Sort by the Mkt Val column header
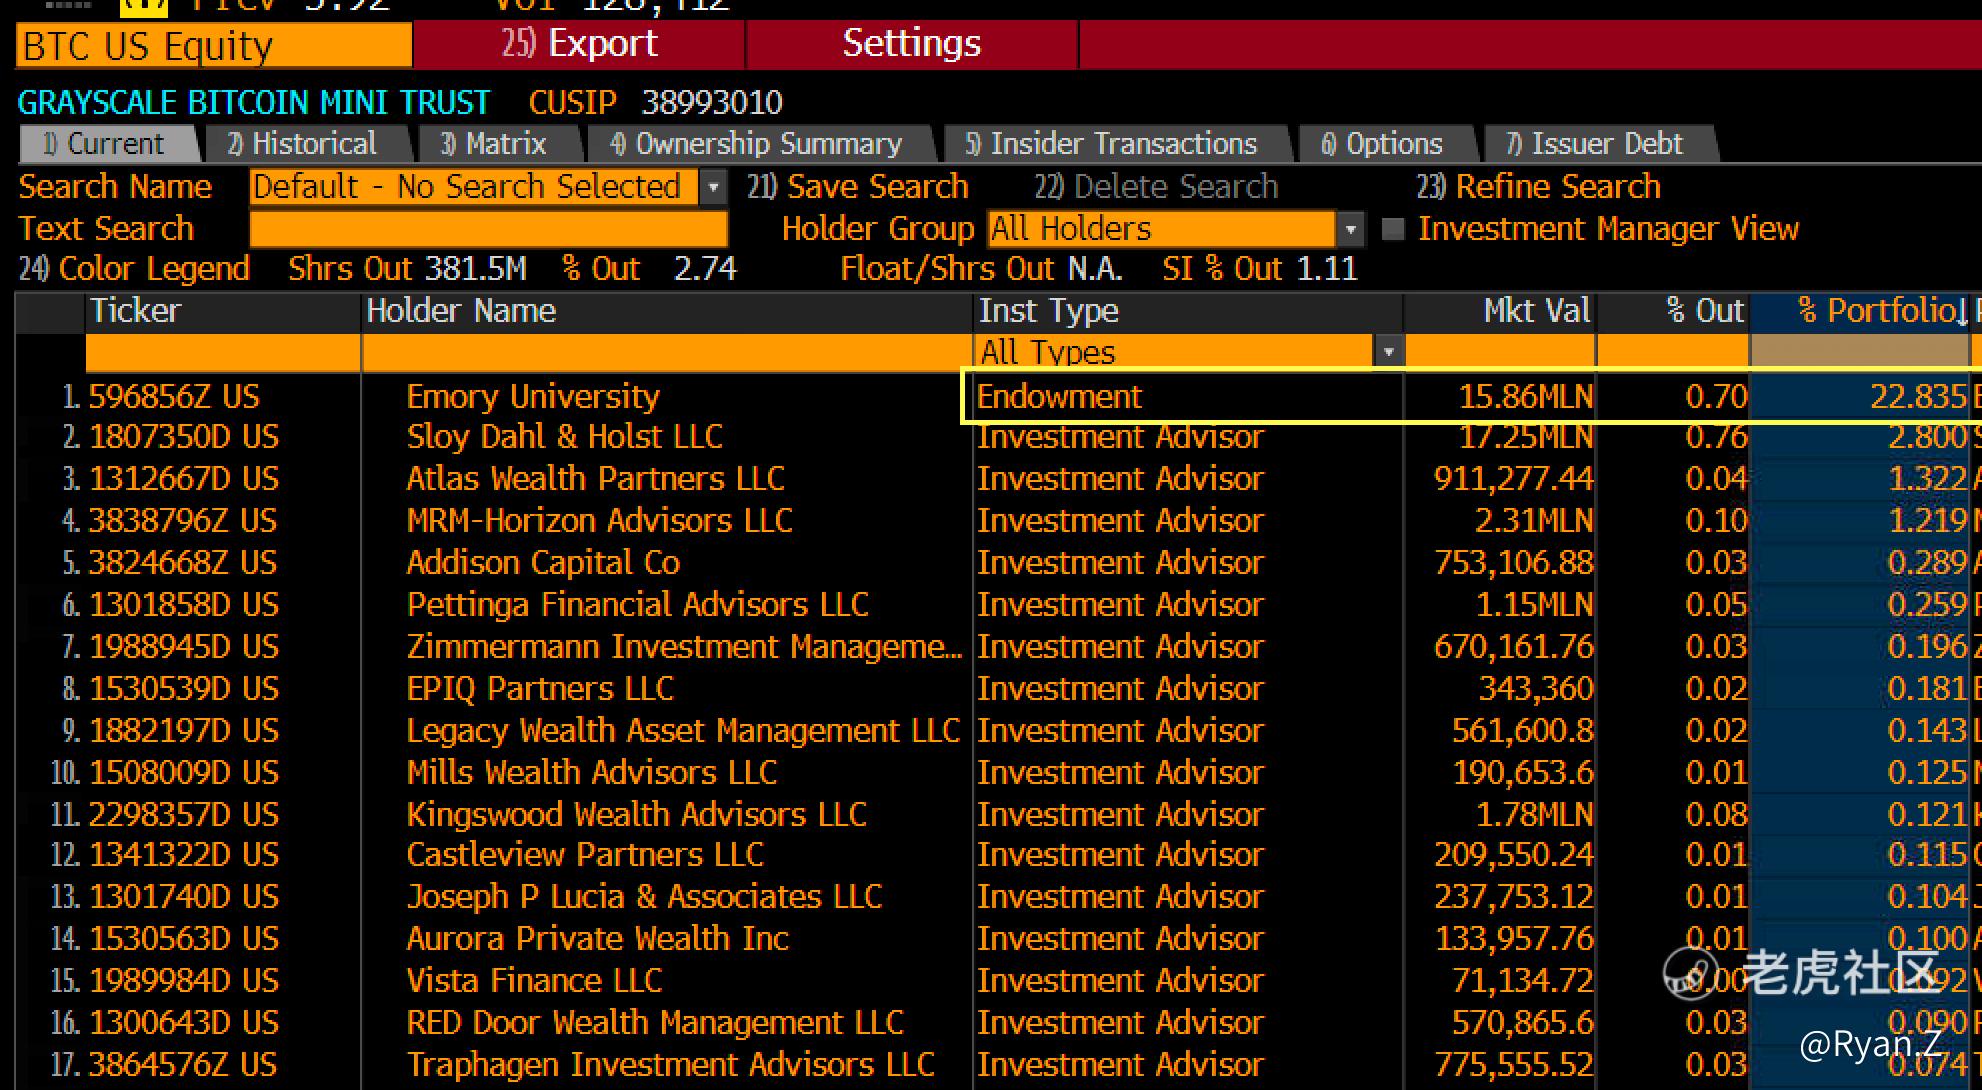 coord(1535,311)
